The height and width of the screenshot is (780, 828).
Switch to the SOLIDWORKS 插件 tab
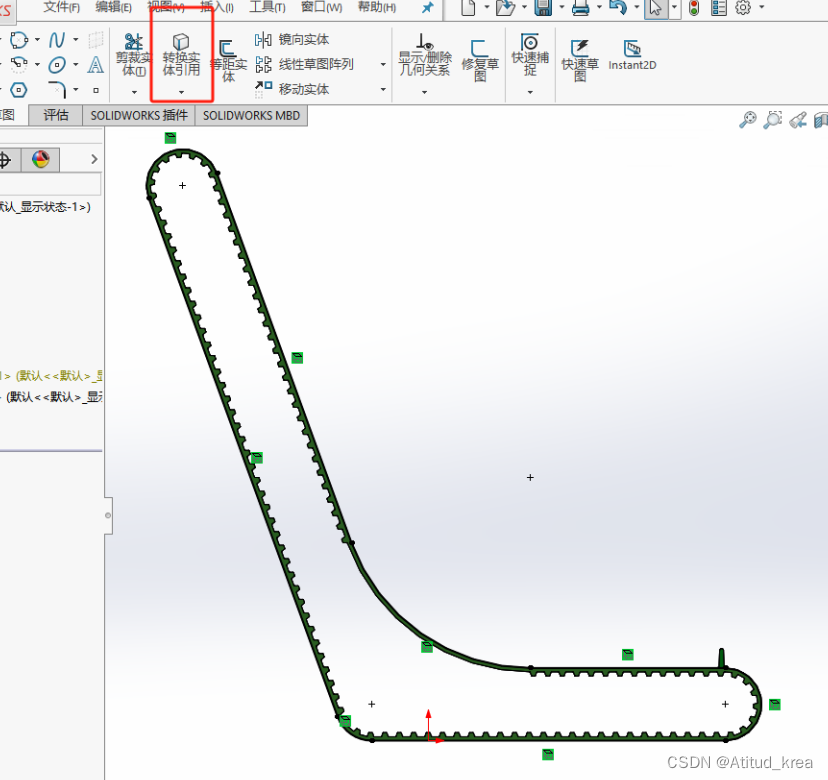139,115
